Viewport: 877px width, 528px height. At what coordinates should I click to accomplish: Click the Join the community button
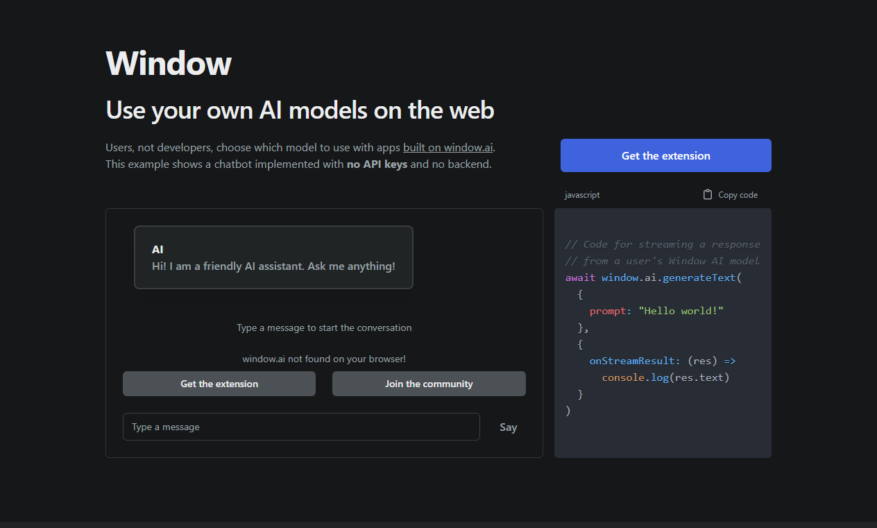coord(429,384)
